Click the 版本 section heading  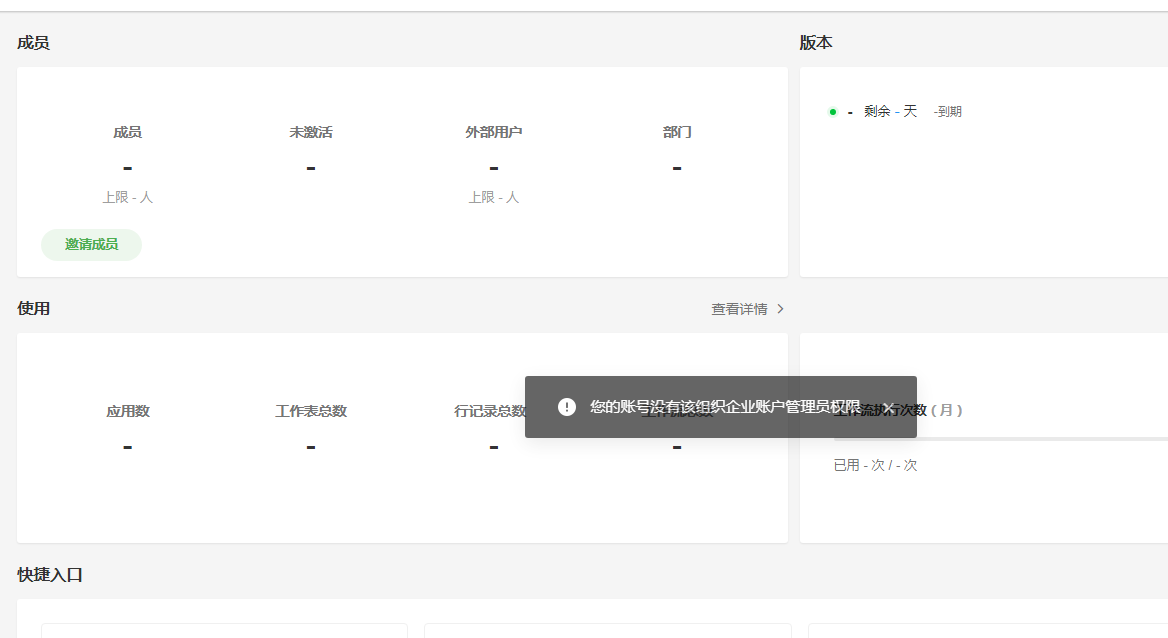pyautogui.click(x=816, y=43)
